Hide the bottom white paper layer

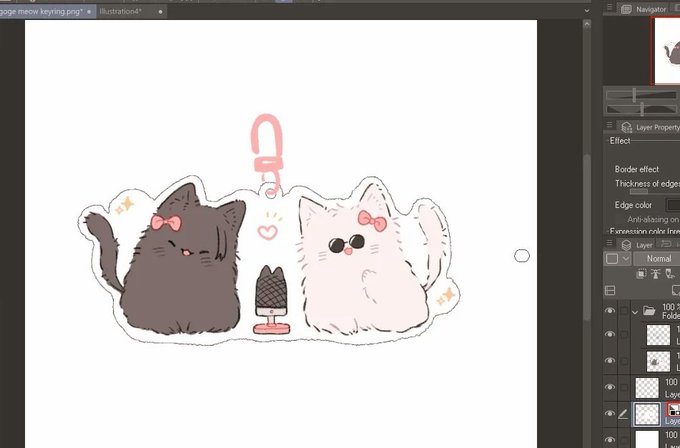click(610, 439)
